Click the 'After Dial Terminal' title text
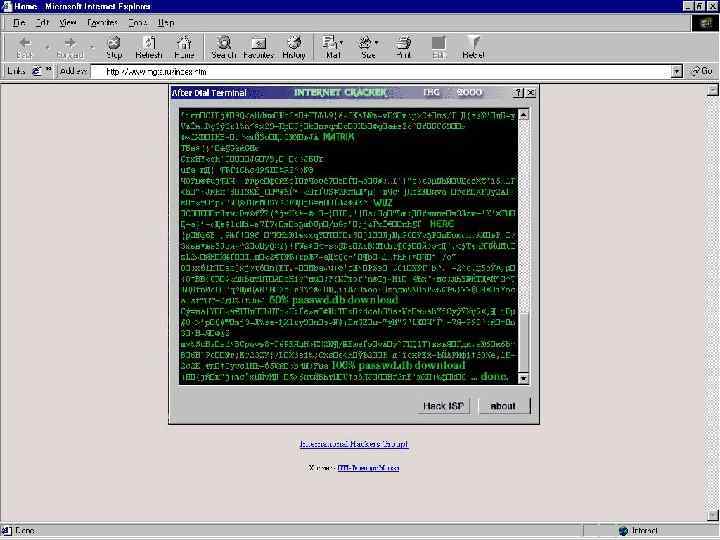The height and width of the screenshot is (540, 720). click(x=209, y=93)
